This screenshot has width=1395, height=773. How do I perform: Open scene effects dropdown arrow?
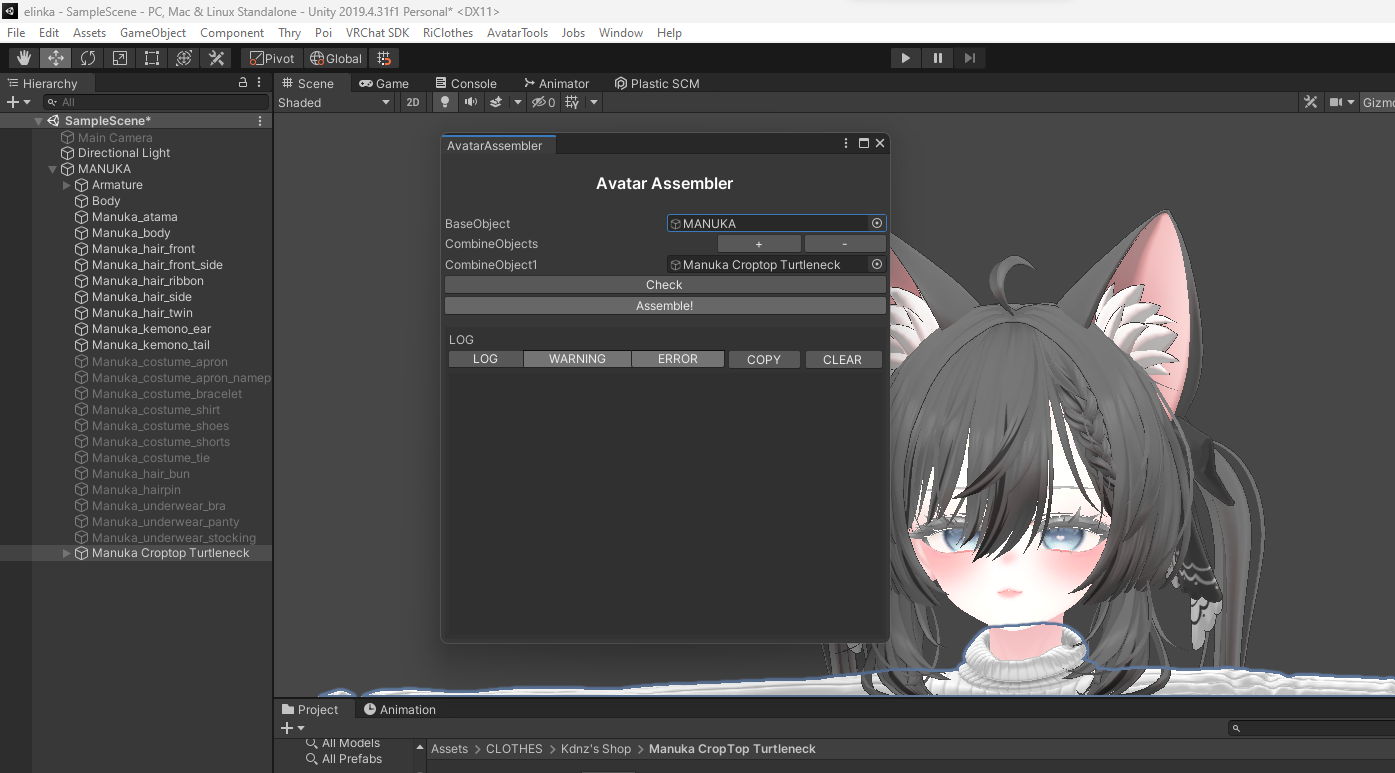click(x=518, y=102)
